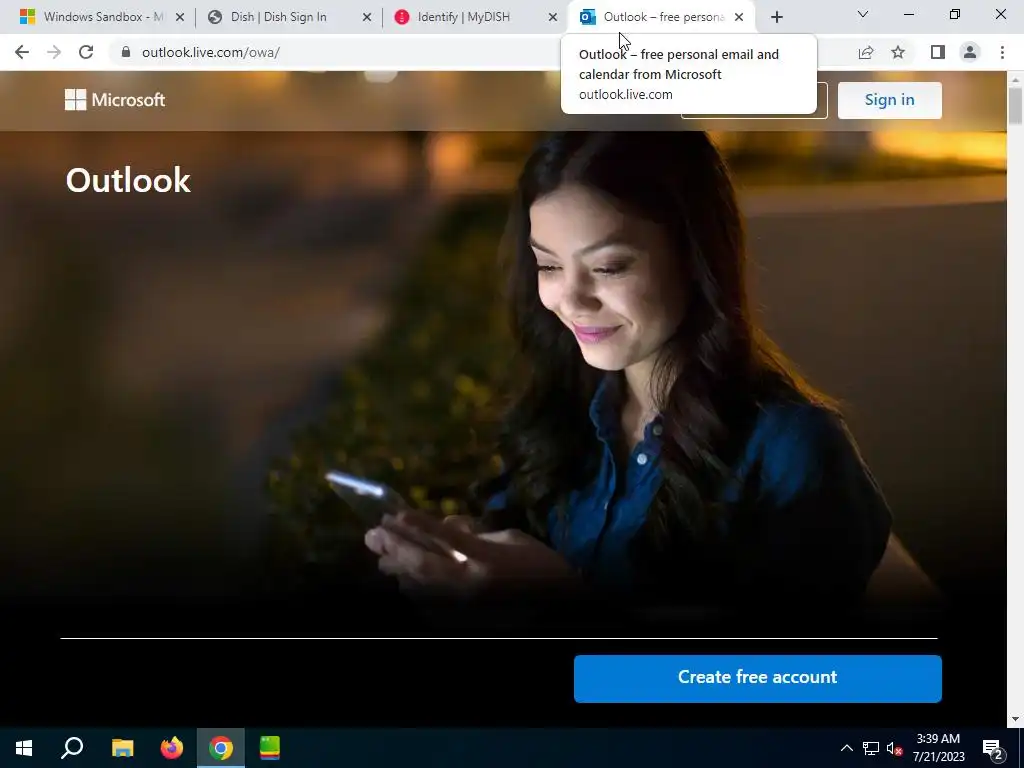Open the clock showing 3:39 AM

pyautogui.click(x=938, y=748)
